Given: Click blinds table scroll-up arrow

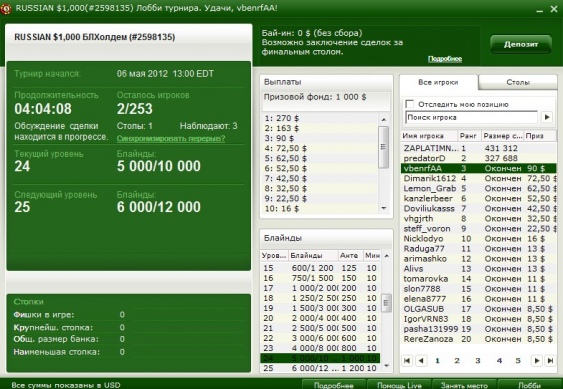Looking at the screenshot, I should click(x=386, y=256).
